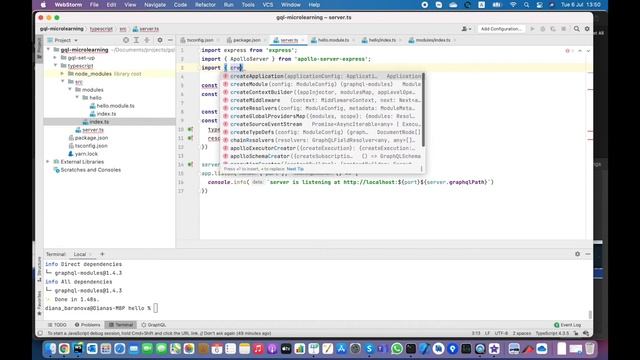Add a new terminal session tab
The width and height of the screenshot is (640, 360).
102,254
